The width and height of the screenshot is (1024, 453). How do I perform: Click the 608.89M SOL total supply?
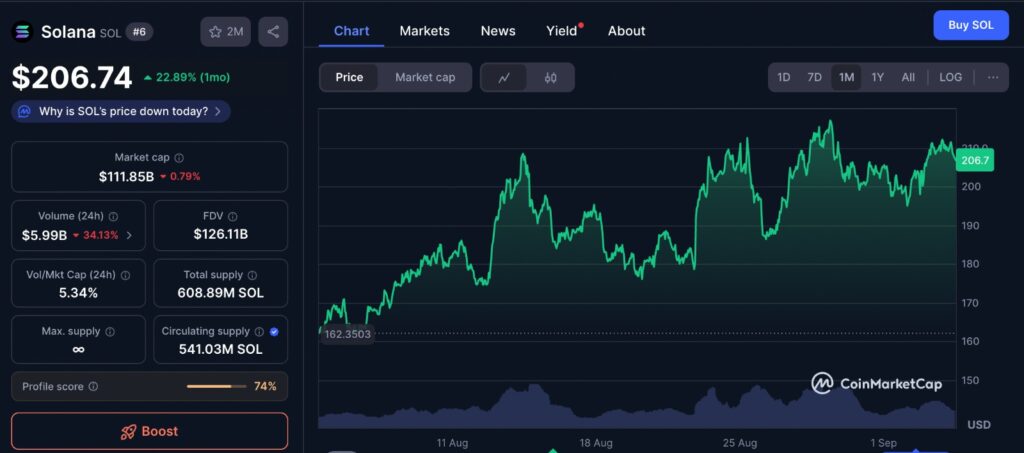pos(221,293)
